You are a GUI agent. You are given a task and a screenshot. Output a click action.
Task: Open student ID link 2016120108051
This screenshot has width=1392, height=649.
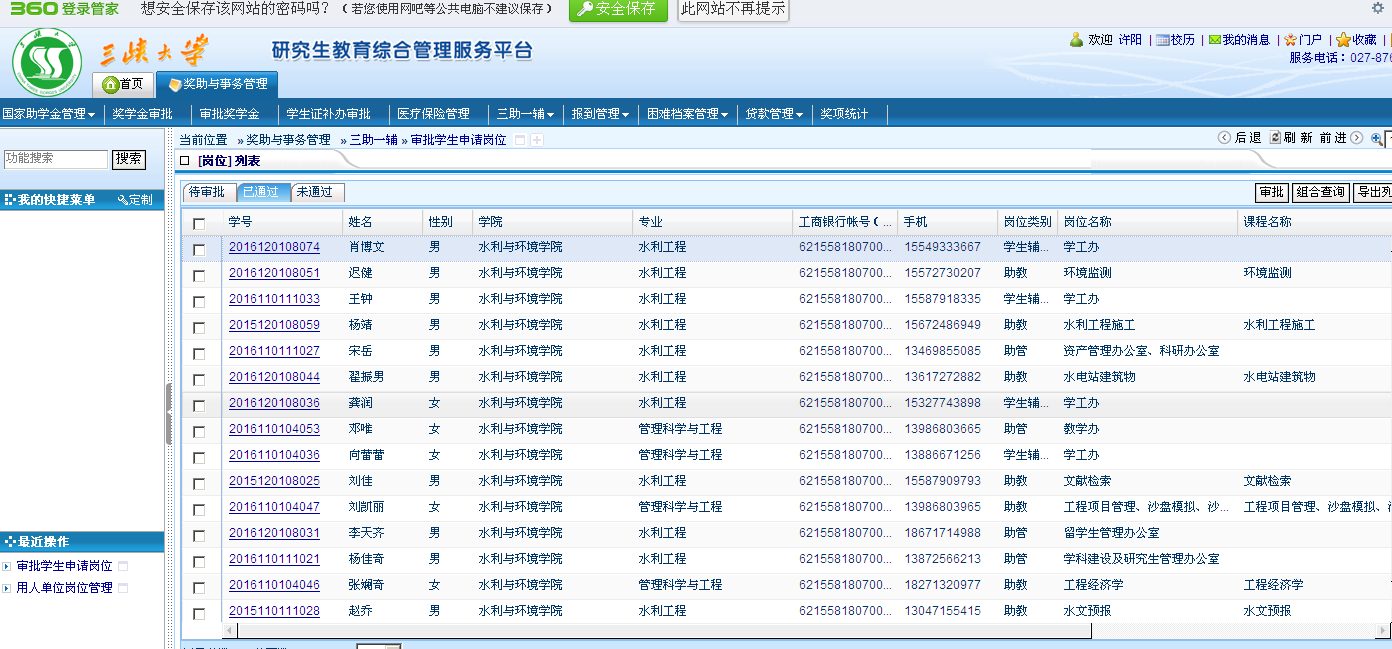tap(274, 273)
